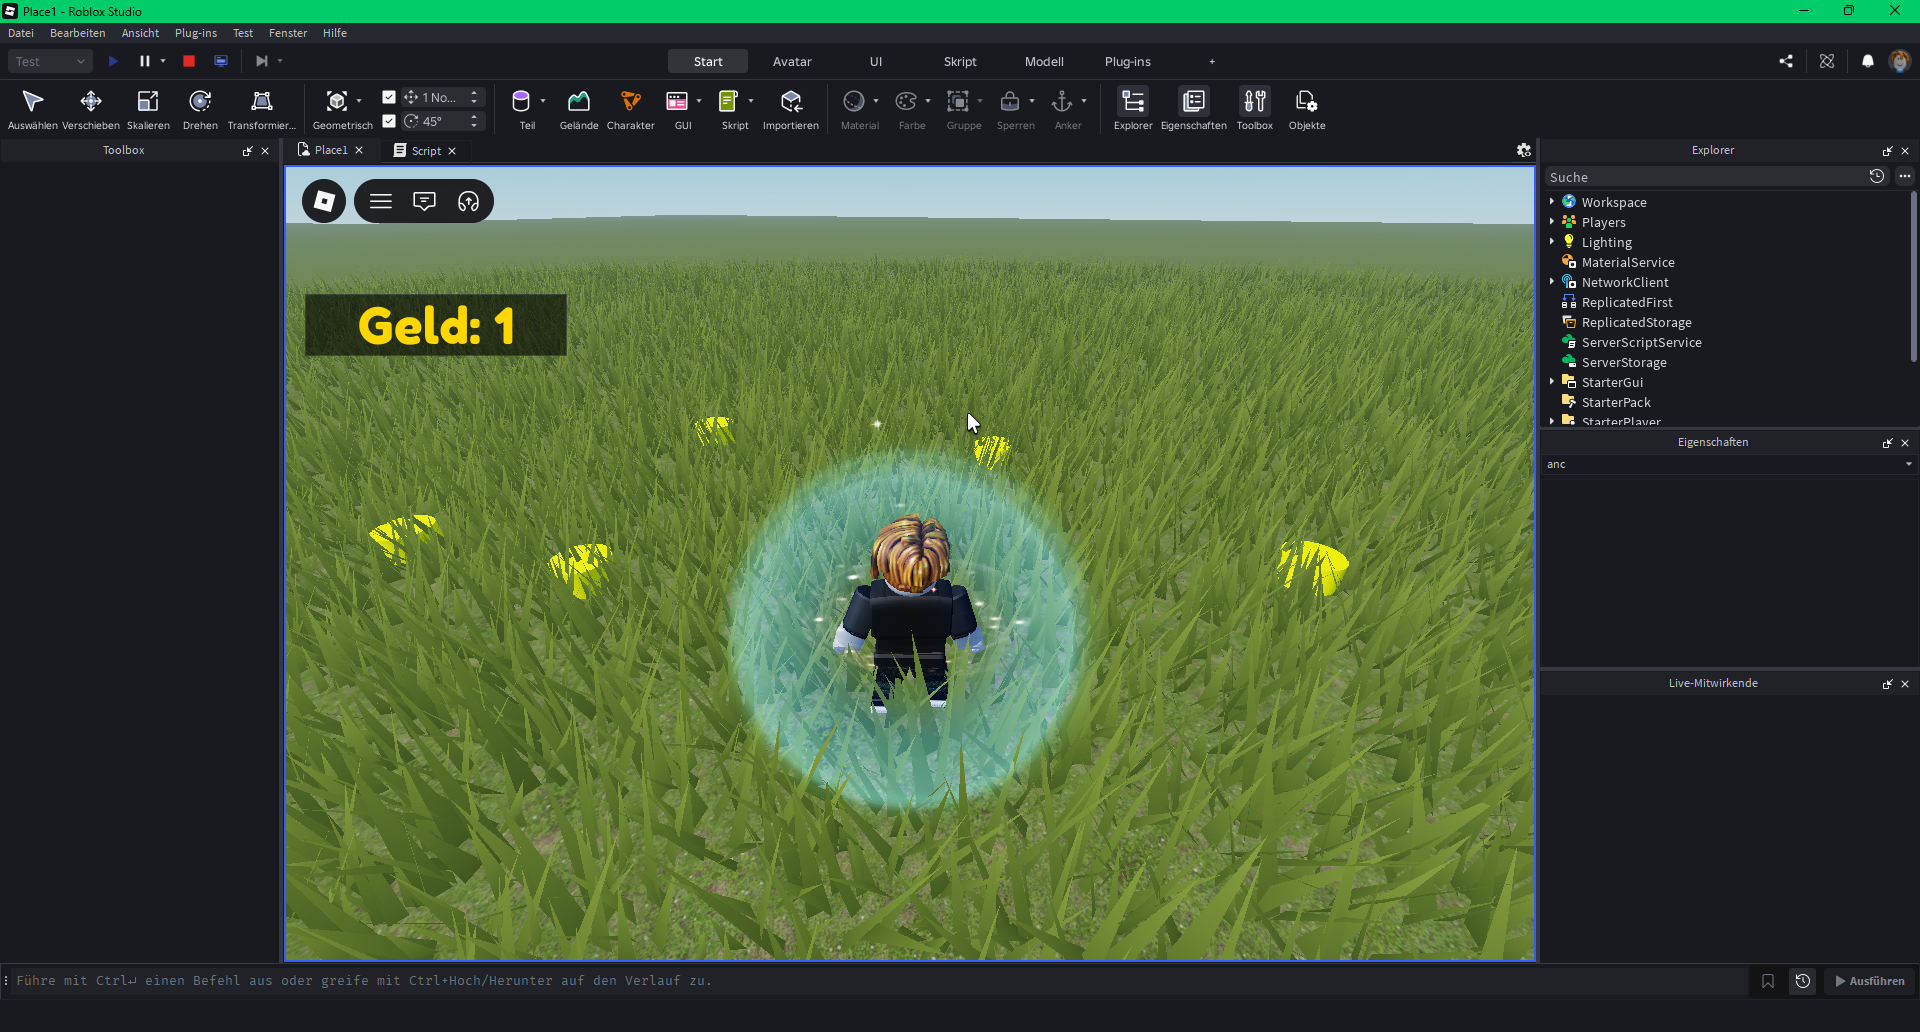Open the notifications bell
This screenshot has height=1032, width=1920.
pyautogui.click(x=1867, y=61)
